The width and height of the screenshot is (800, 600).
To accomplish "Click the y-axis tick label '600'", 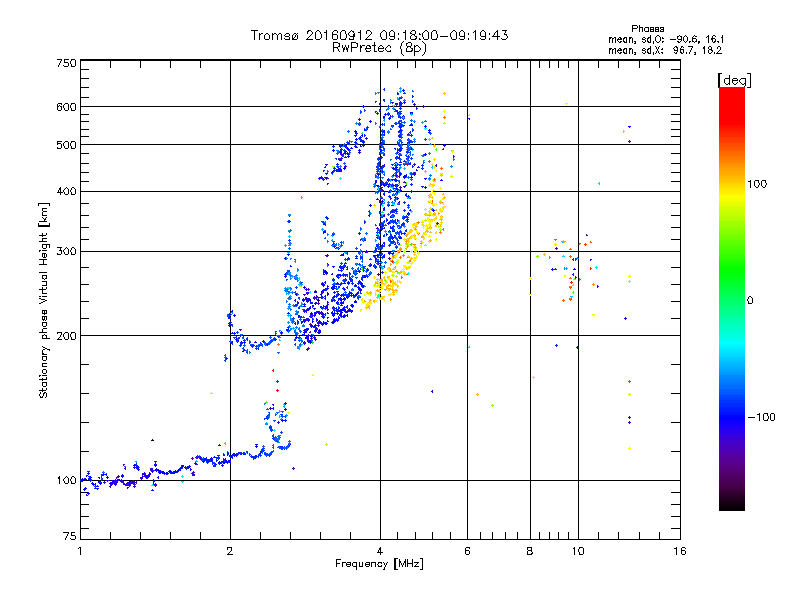I will pyautogui.click(x=66, y=107).
